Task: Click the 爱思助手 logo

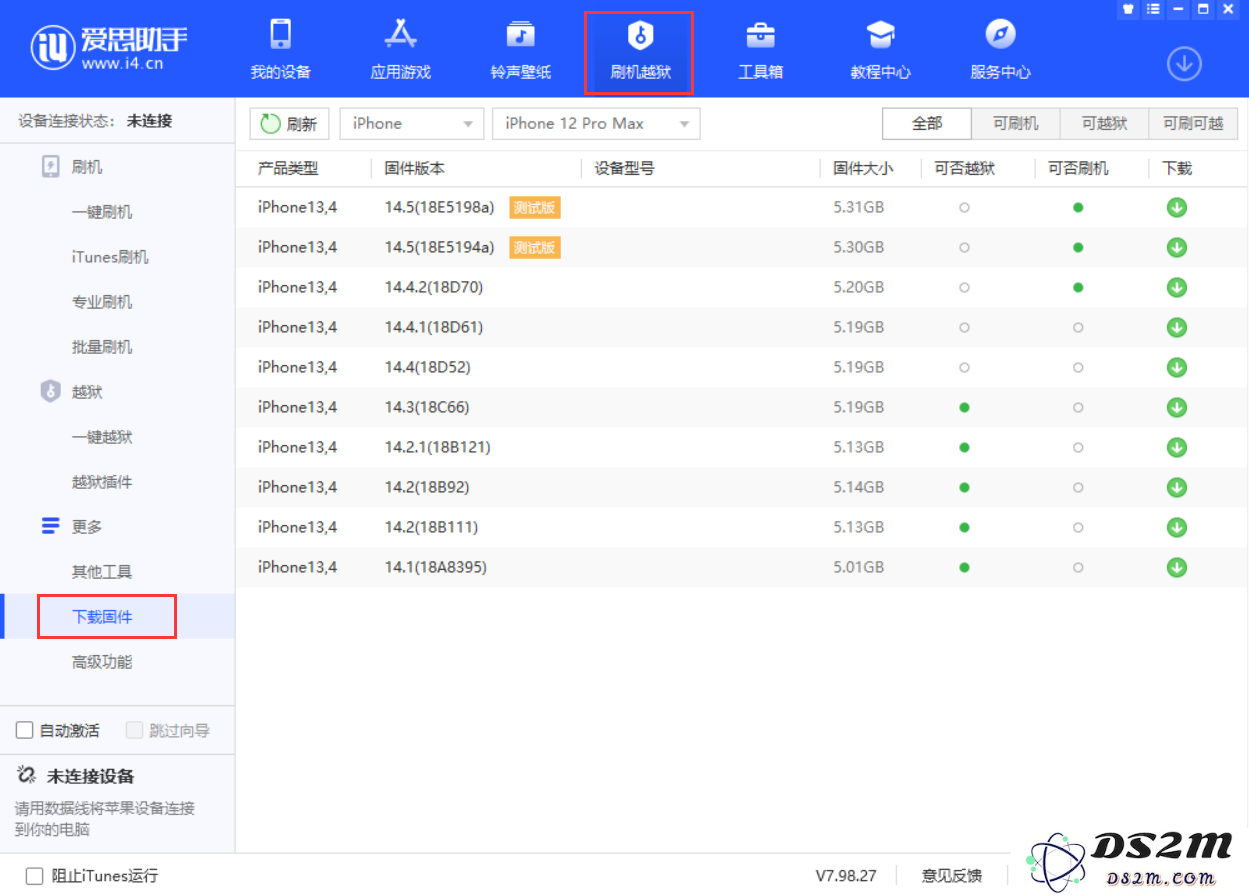Action: (109, 47)
